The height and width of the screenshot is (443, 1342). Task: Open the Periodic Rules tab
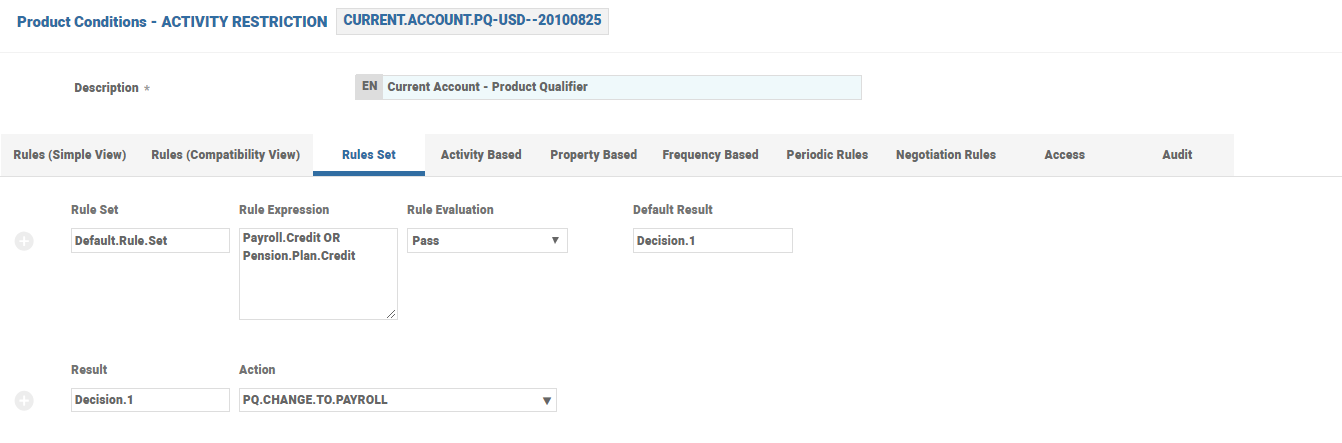point(827,155)
